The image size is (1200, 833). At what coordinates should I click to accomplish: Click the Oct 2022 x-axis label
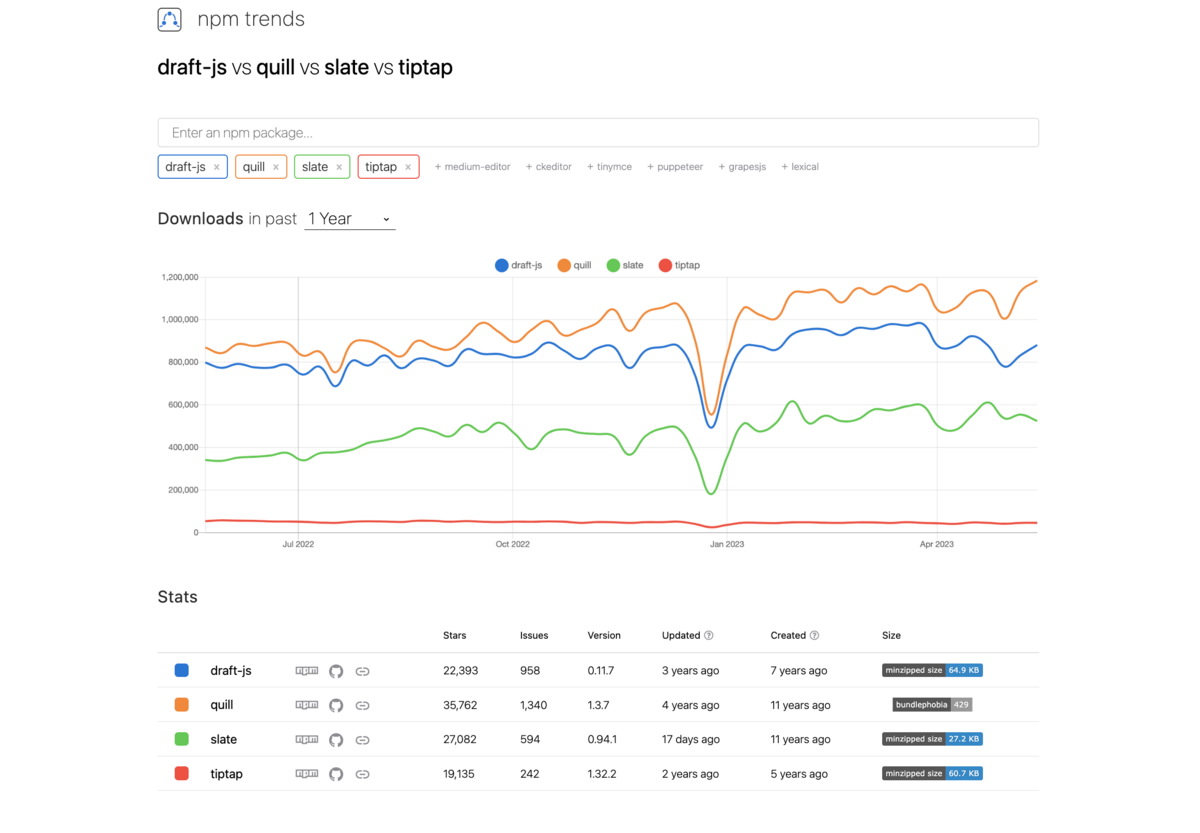pos(512,545)
